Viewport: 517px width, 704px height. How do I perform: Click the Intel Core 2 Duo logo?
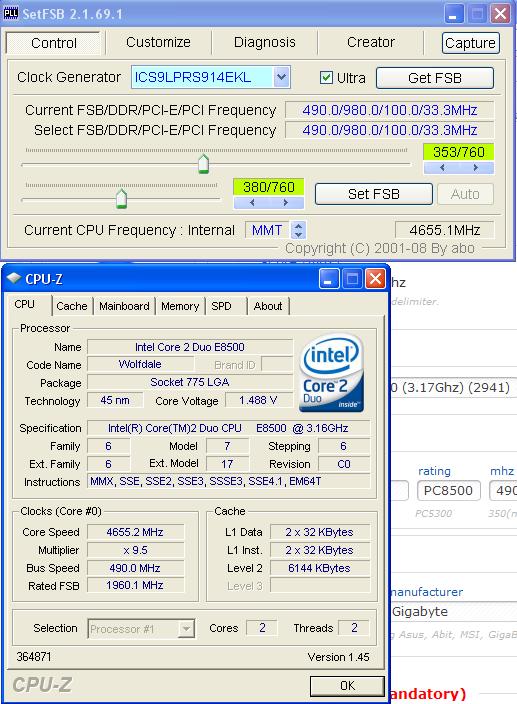point(331,372)
